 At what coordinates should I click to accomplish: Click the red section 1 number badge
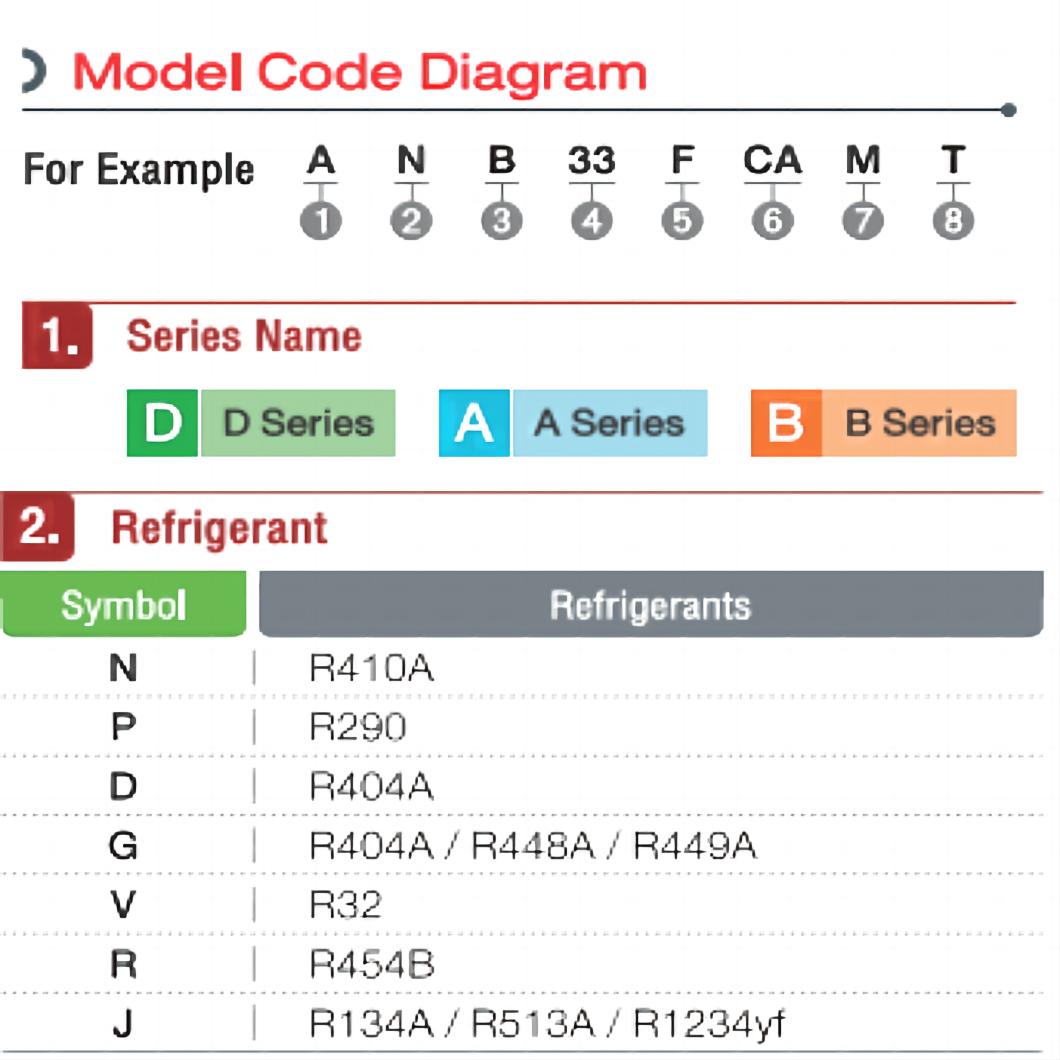[57, 335]
